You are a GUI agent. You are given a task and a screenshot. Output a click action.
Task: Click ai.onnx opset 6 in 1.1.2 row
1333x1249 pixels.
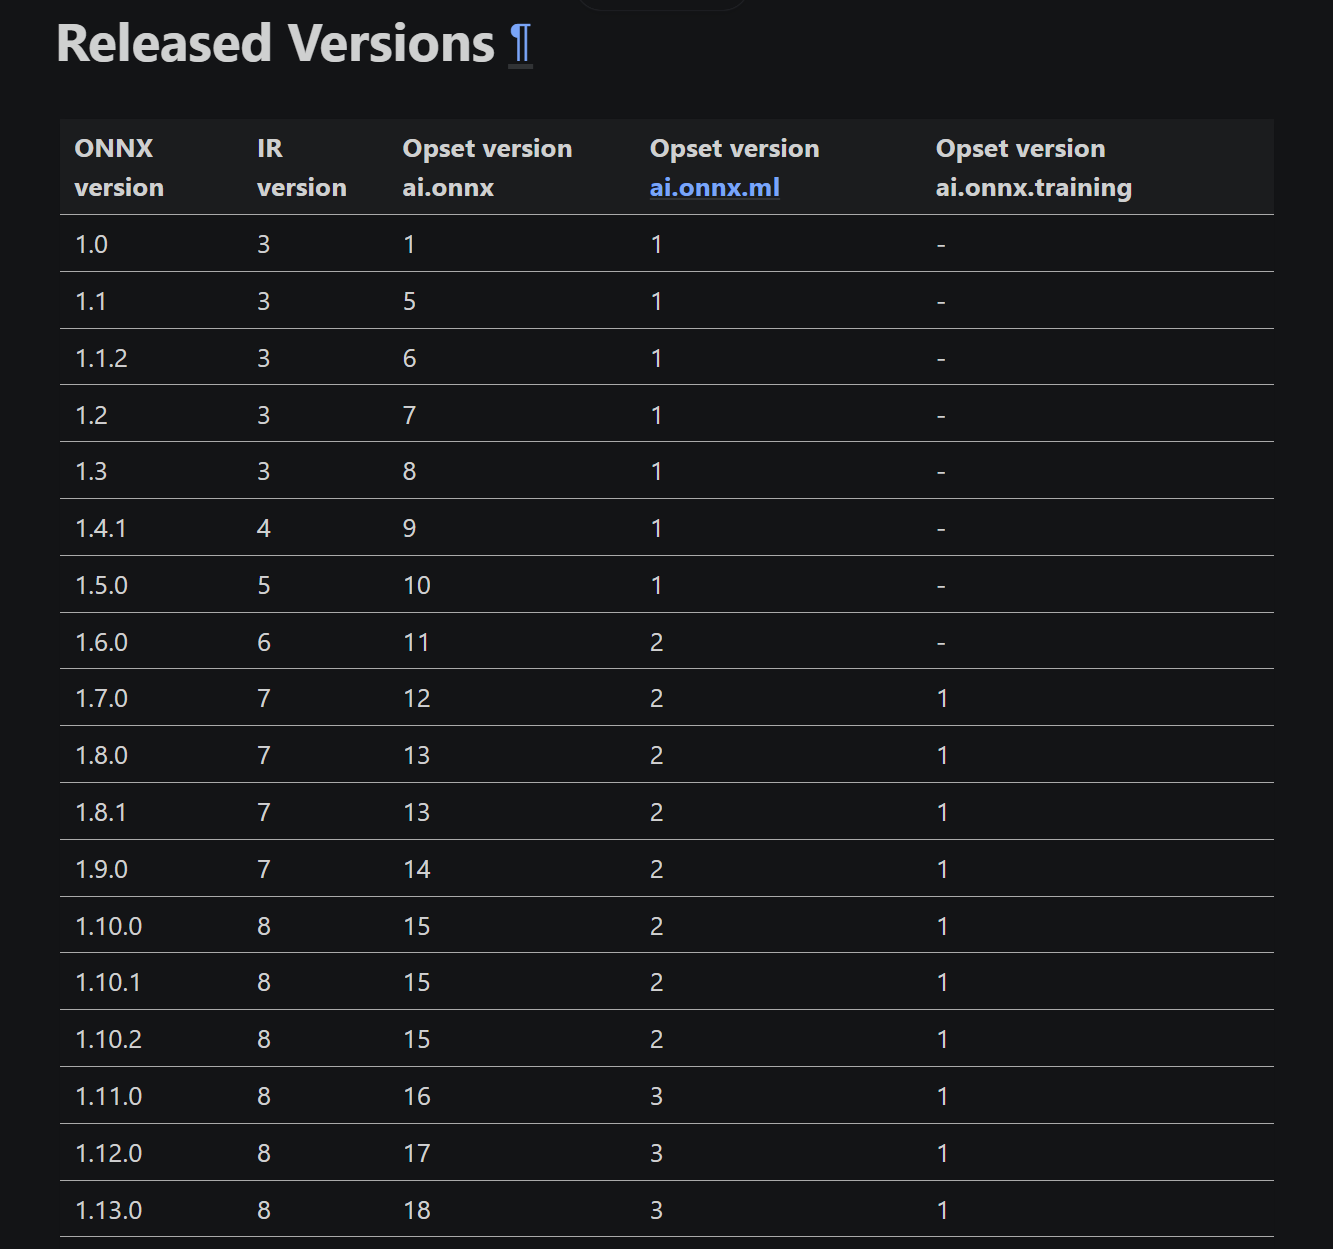pyautogui.click(x=409, y=358)
